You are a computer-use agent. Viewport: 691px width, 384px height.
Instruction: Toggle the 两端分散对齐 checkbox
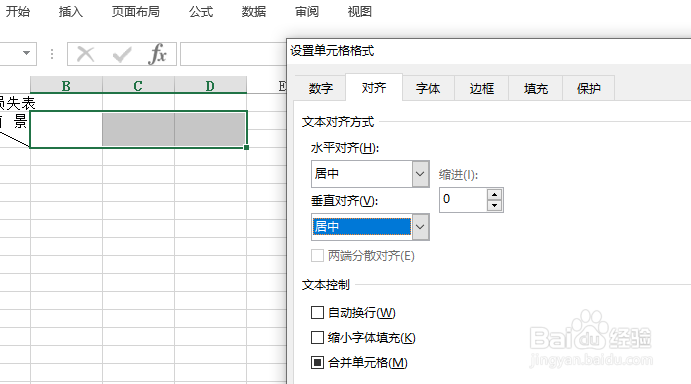[317, 256]
